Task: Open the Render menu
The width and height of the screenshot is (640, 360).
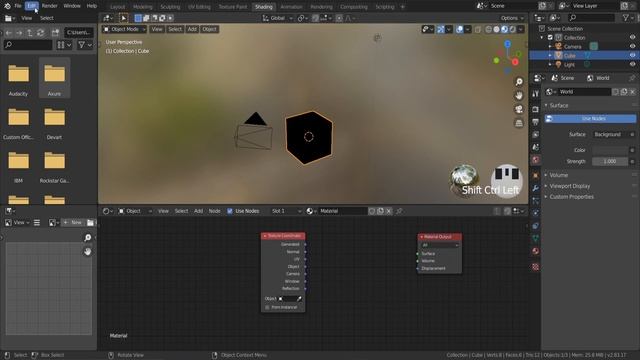Action: click(50, 6)
